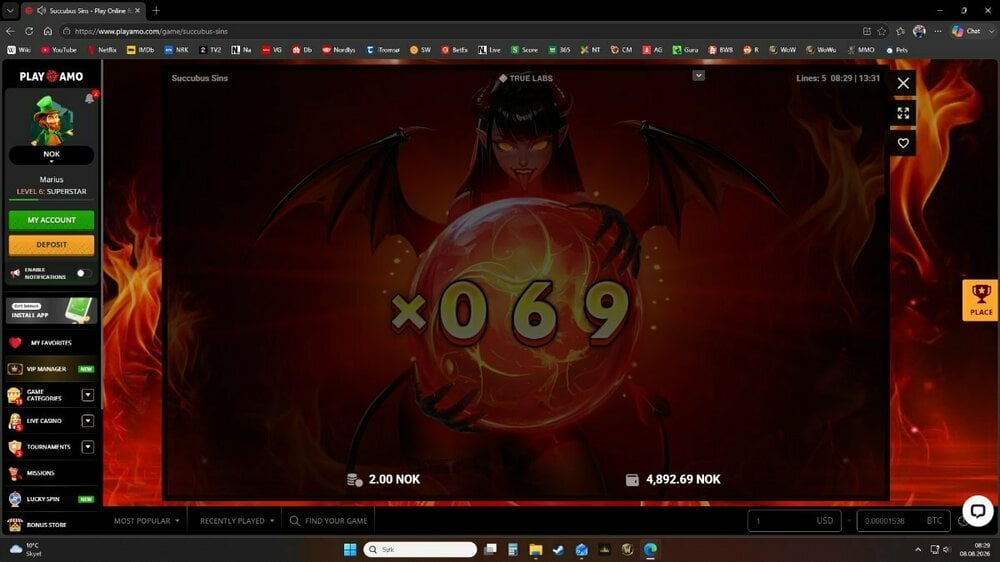The width and height of the screenshot is (1000, 562).
Task: Click the Install App banner
Action: point(52,311)
